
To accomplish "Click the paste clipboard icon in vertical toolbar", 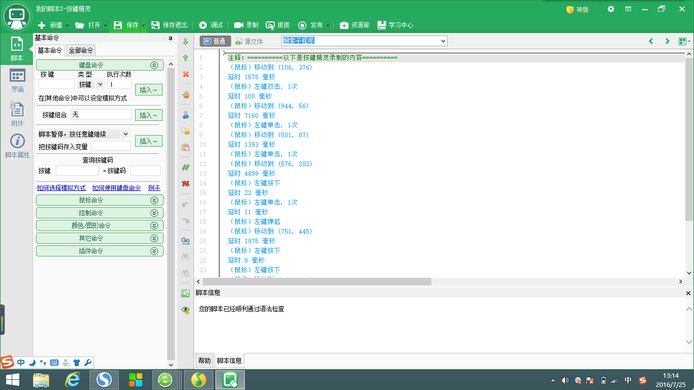I will point(185,147).
